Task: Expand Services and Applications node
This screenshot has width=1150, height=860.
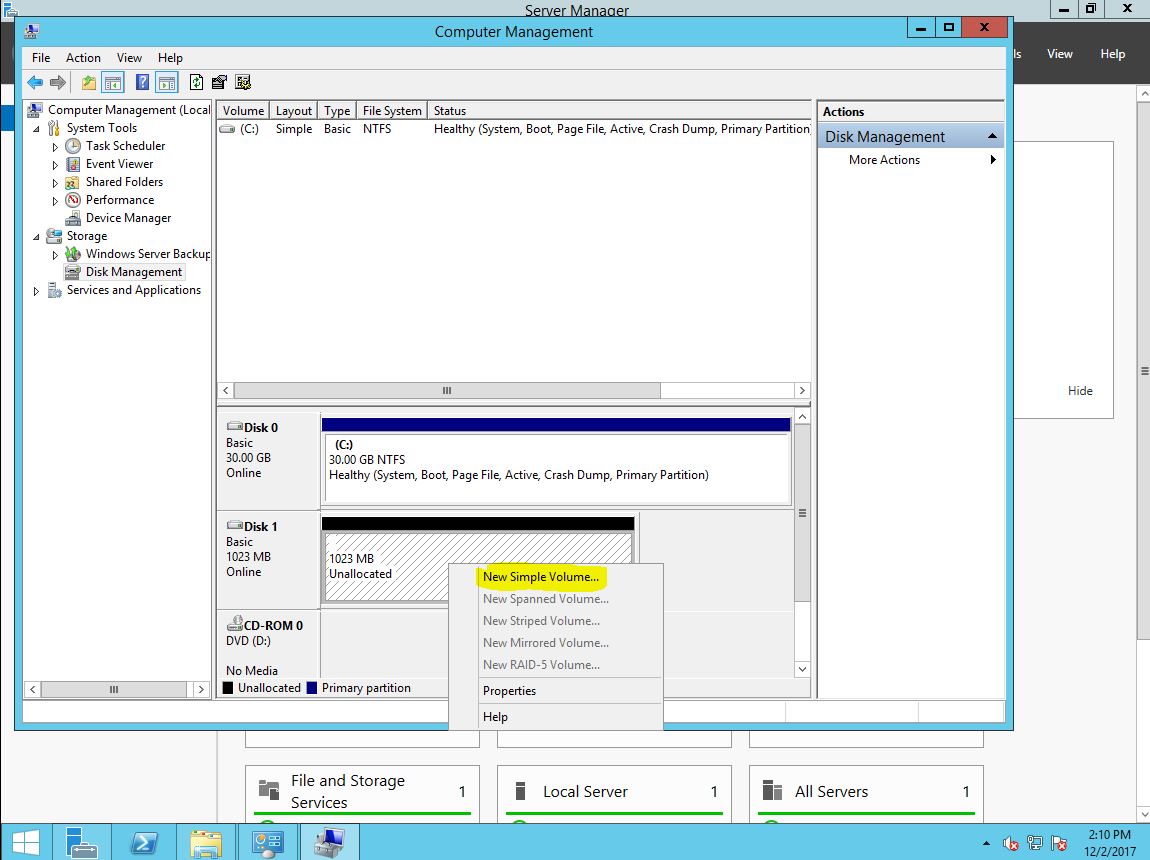Action: [37, 291]
